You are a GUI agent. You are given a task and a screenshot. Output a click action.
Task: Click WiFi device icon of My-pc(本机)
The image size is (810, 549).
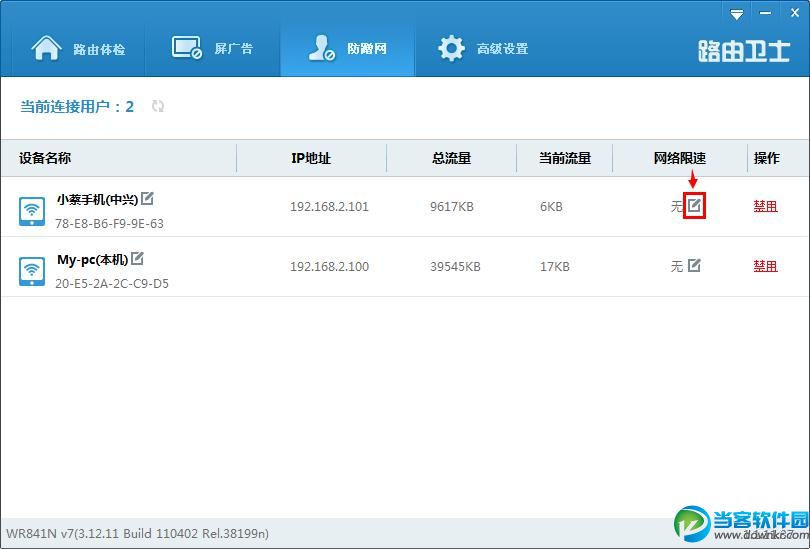click(x=32, y=271)
